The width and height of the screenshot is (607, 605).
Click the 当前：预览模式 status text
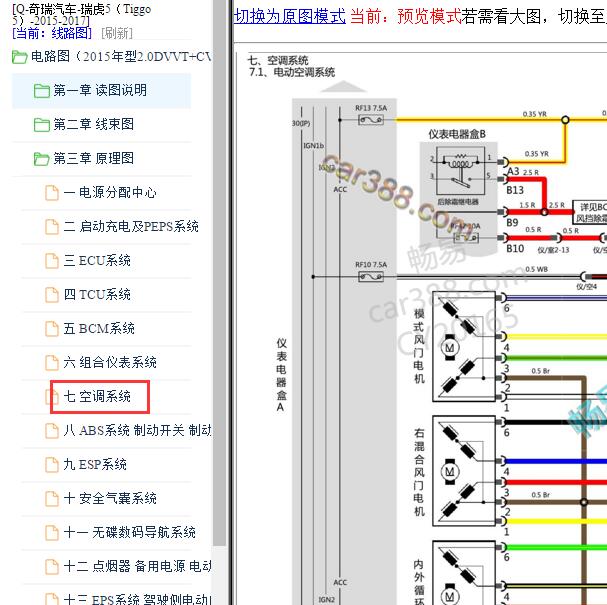[x=406, y=16]
